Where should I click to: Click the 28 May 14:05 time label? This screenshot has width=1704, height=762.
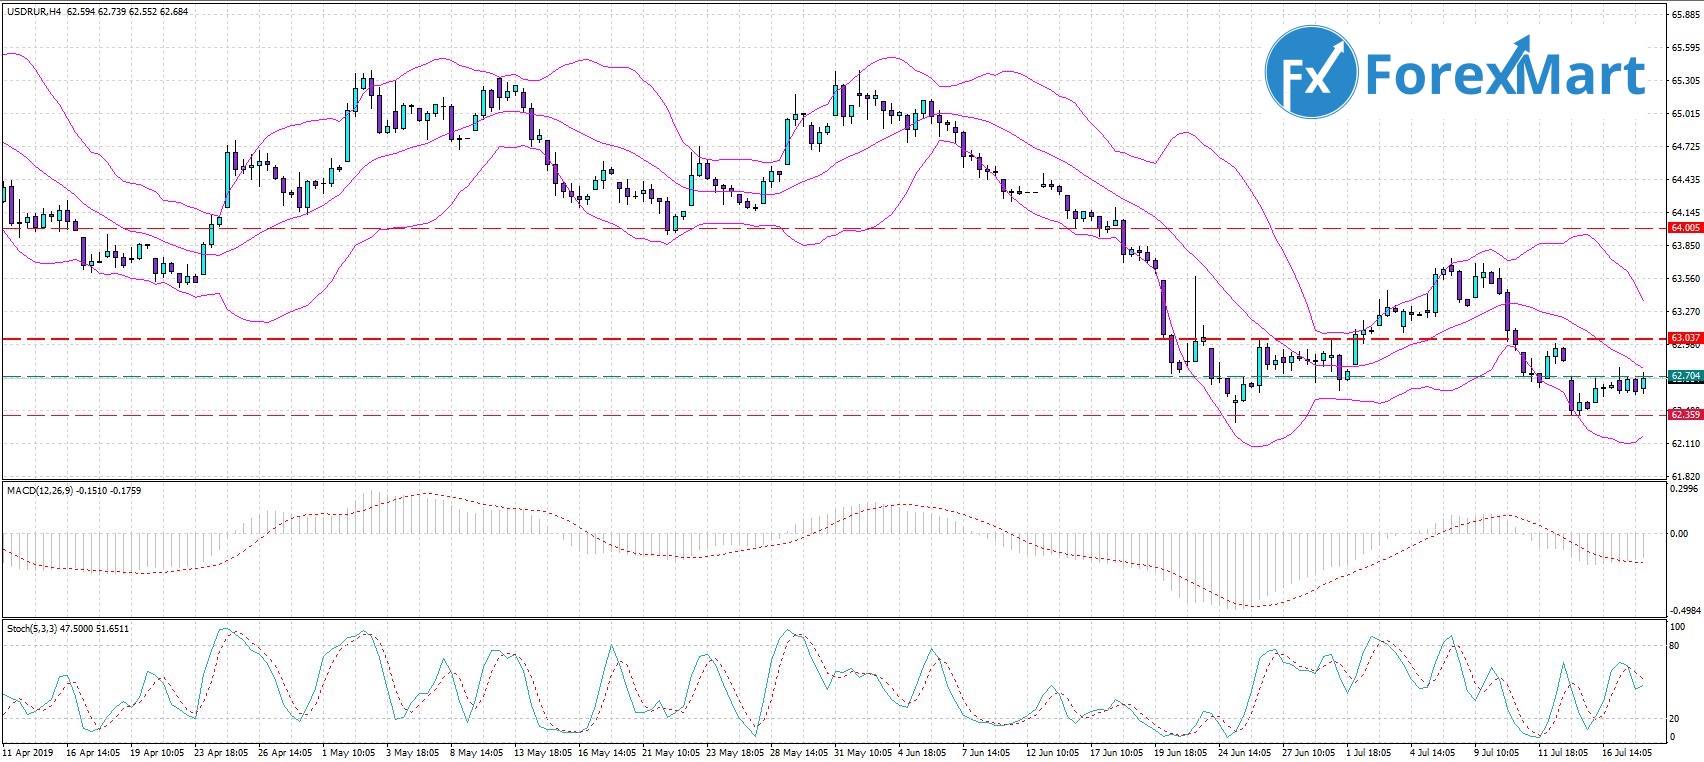(x=798, y=751)
